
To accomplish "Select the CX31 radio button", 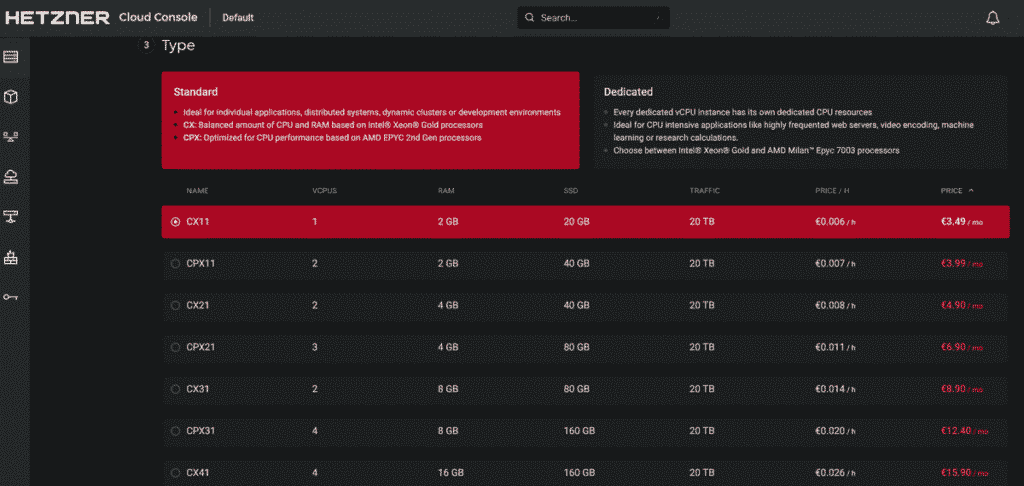I will click(175, 389).
